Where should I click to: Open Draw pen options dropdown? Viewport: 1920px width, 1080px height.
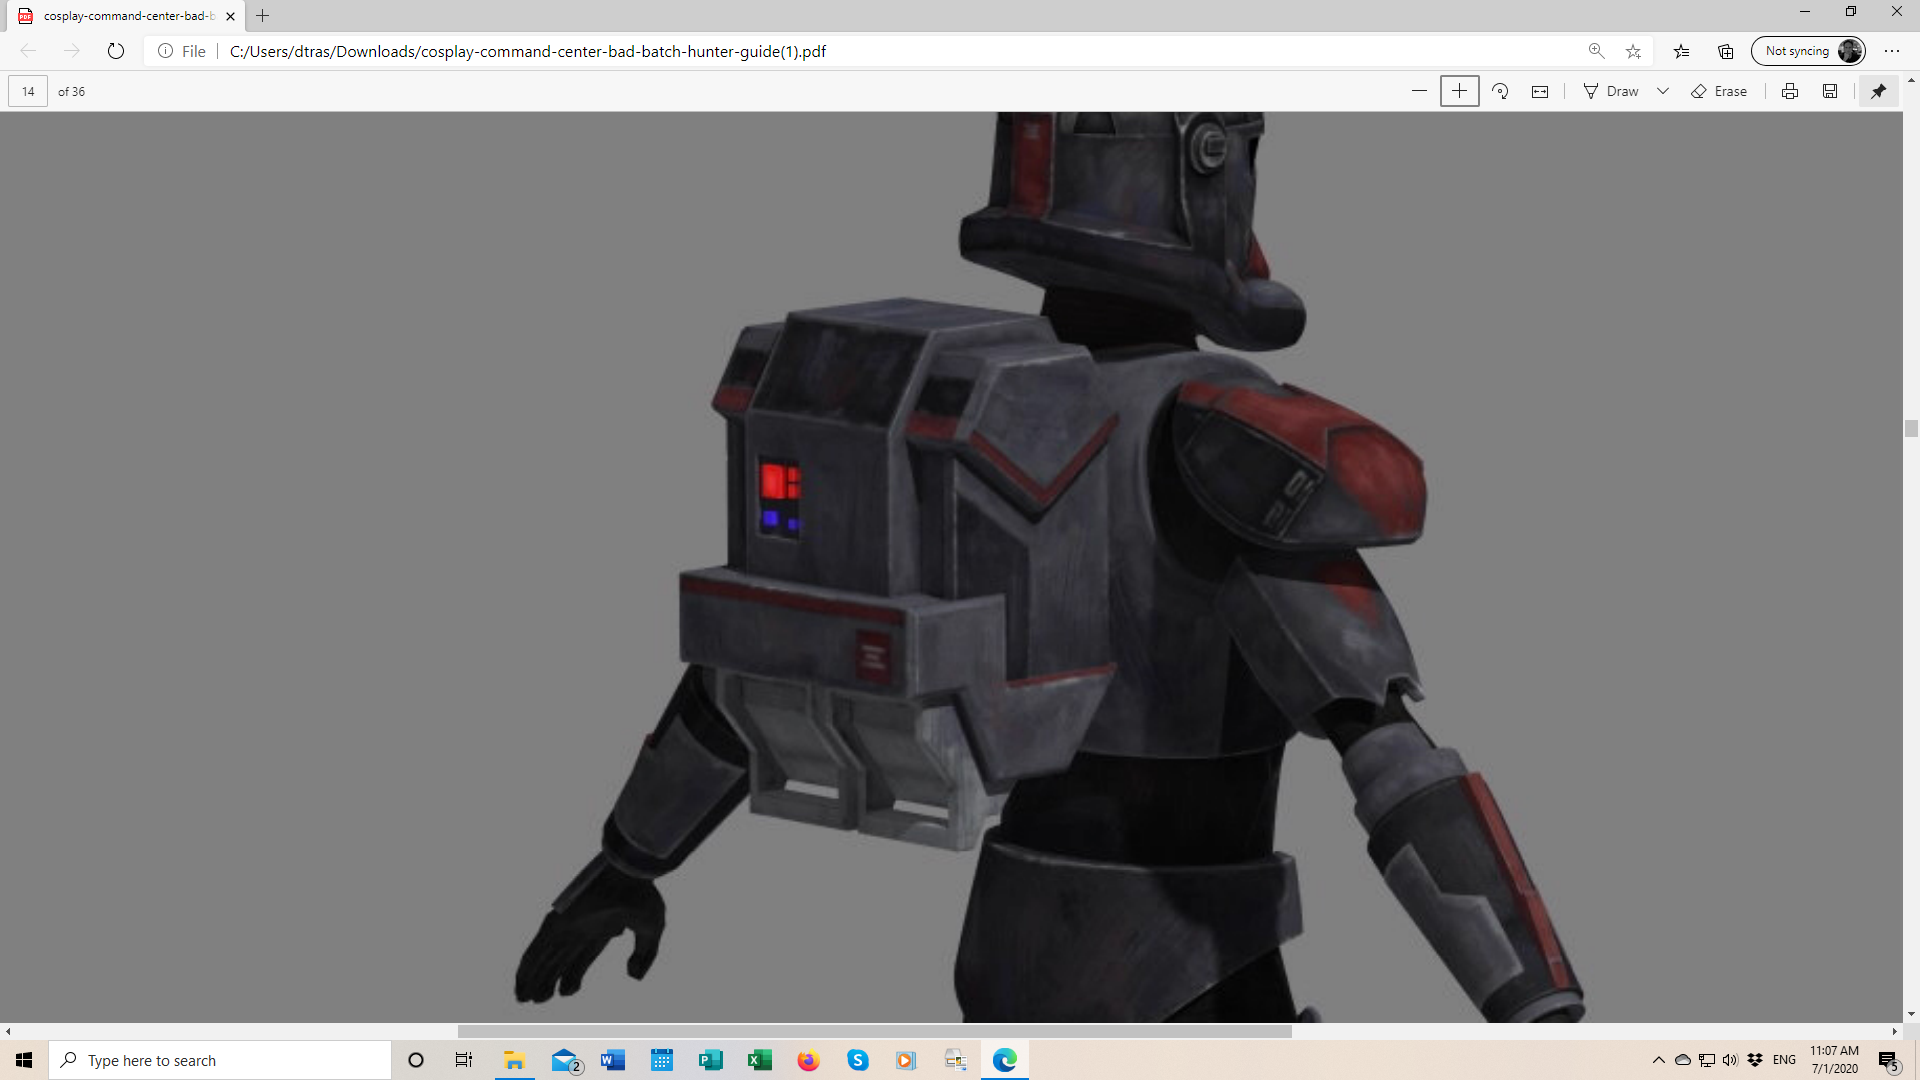[1663, 91]
